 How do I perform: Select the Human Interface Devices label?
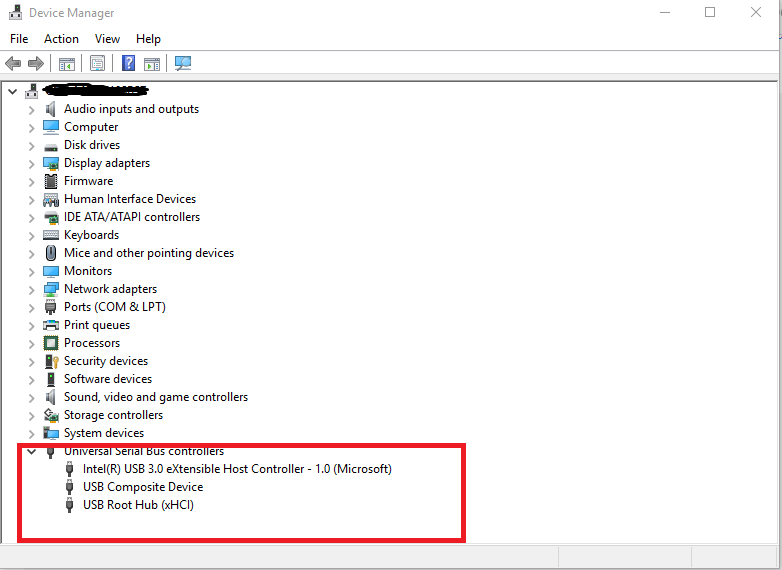click(x=130, y=199)
